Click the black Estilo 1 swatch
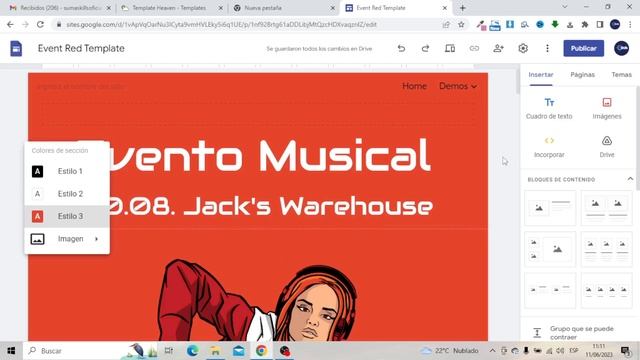 tap(38, 171)
